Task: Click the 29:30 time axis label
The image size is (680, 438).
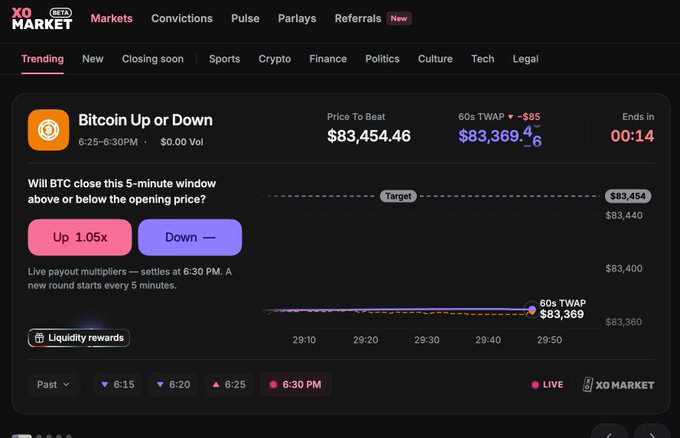Action: [x=427, y=340]
